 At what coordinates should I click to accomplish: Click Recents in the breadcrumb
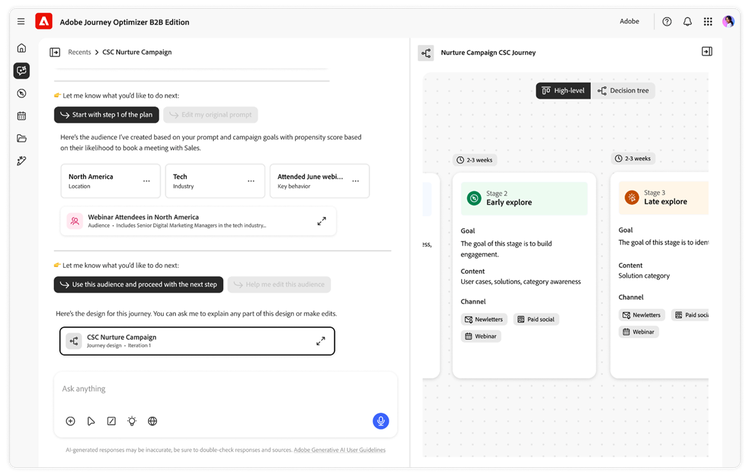point(79,52)
